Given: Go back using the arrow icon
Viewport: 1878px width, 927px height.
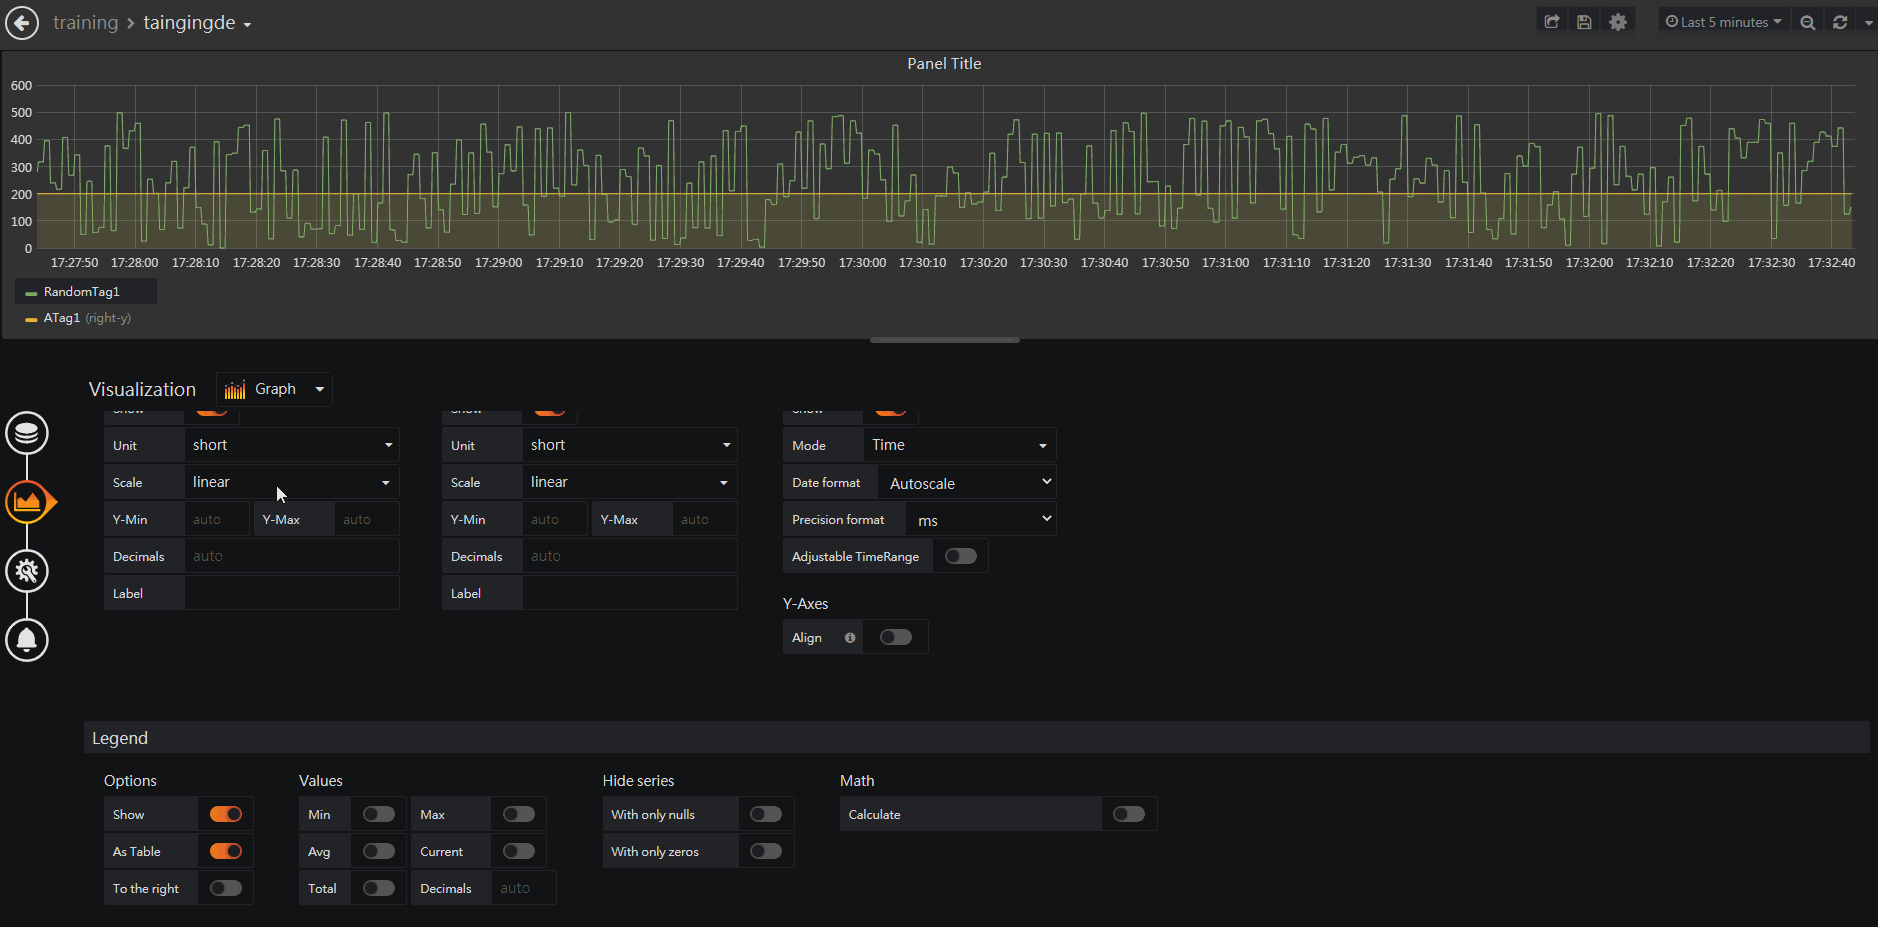Looking at the screenshot, I should click(22, 22).
